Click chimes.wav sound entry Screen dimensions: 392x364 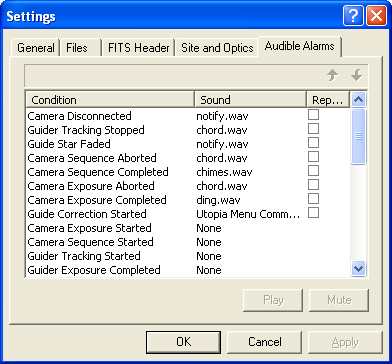coord(224,172)
